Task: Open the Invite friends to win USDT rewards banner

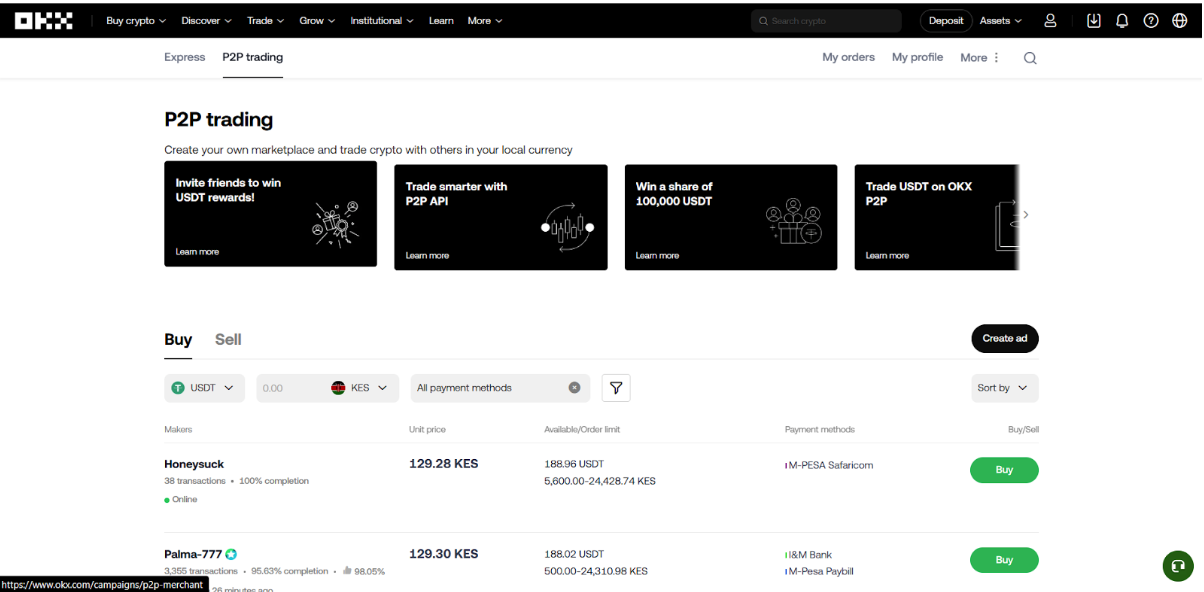Action: coord(271,214)
